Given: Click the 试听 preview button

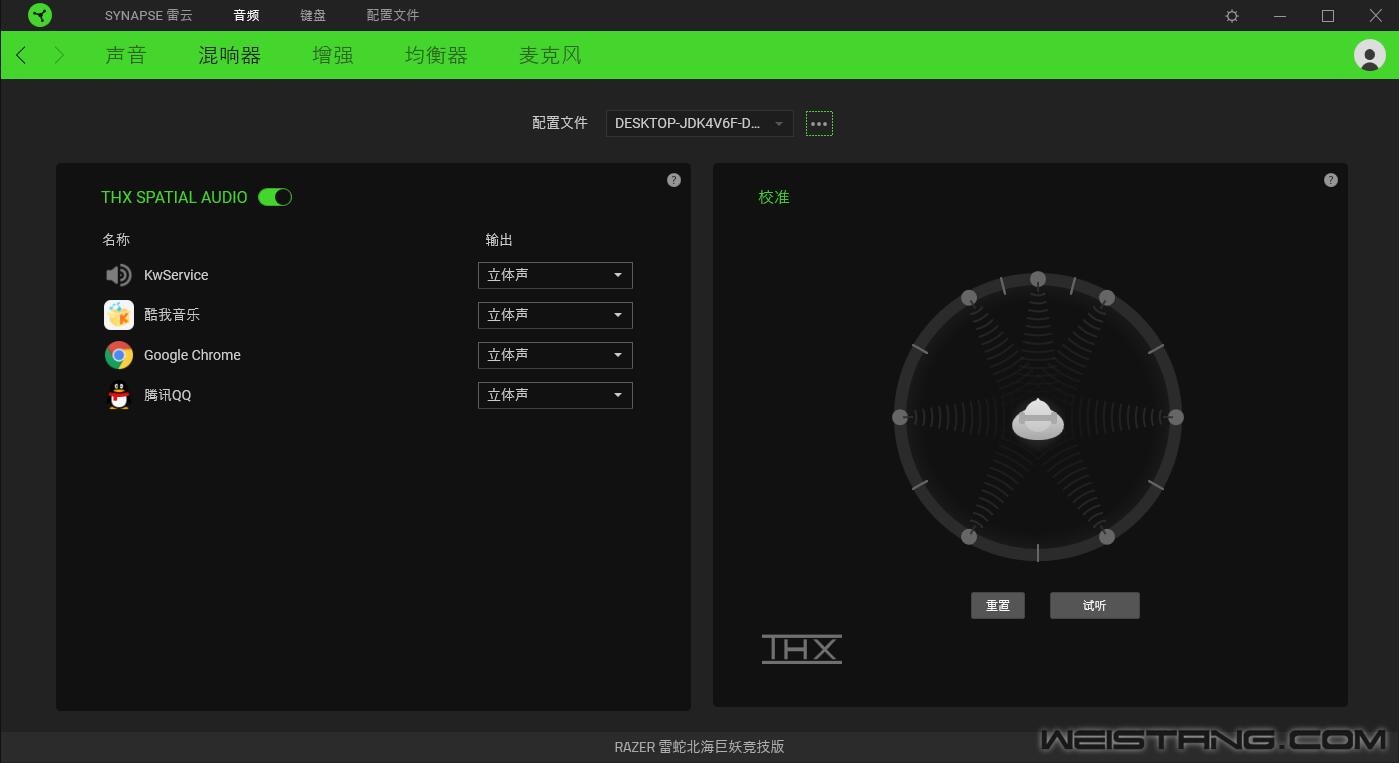Looking at the screenshot, I should (1095, 606).
